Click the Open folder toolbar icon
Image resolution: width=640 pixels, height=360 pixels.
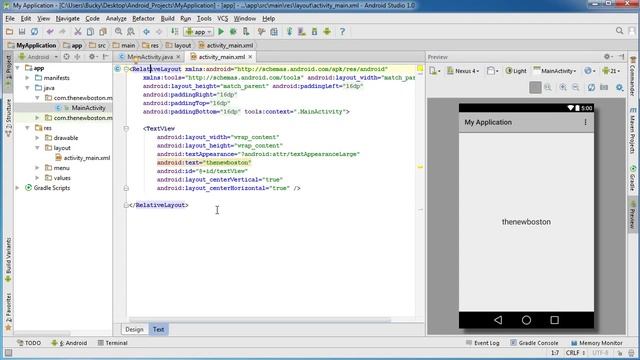(x=9, y=32)
